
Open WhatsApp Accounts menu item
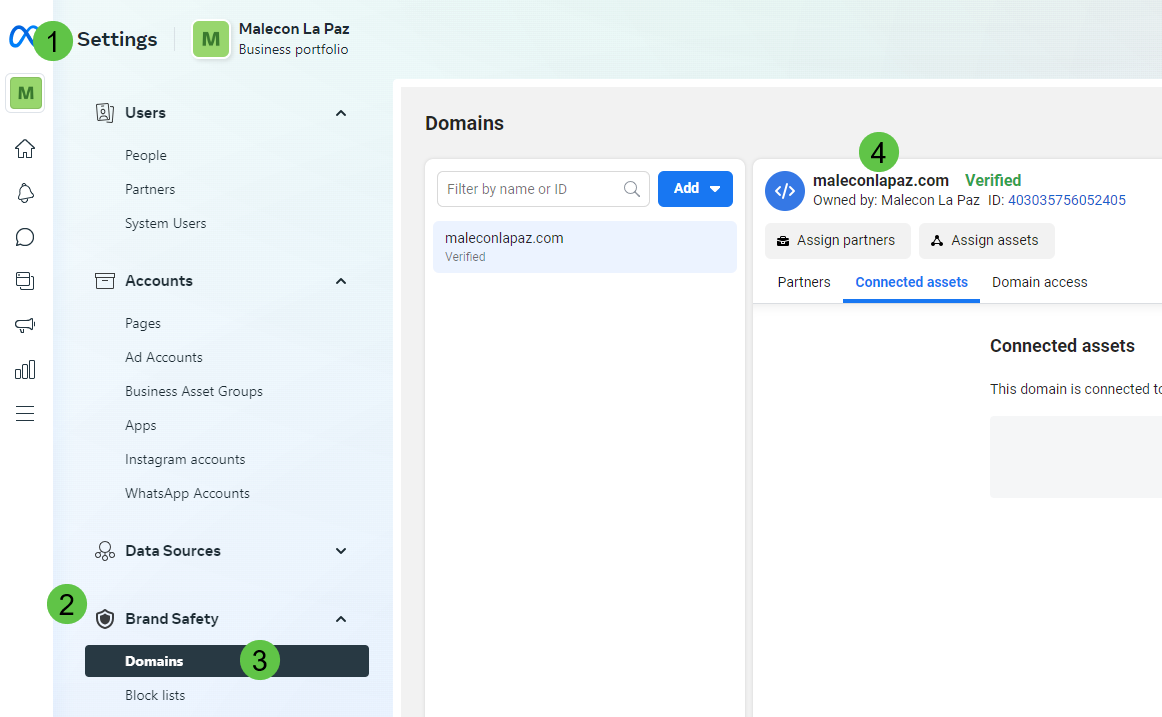187,494
